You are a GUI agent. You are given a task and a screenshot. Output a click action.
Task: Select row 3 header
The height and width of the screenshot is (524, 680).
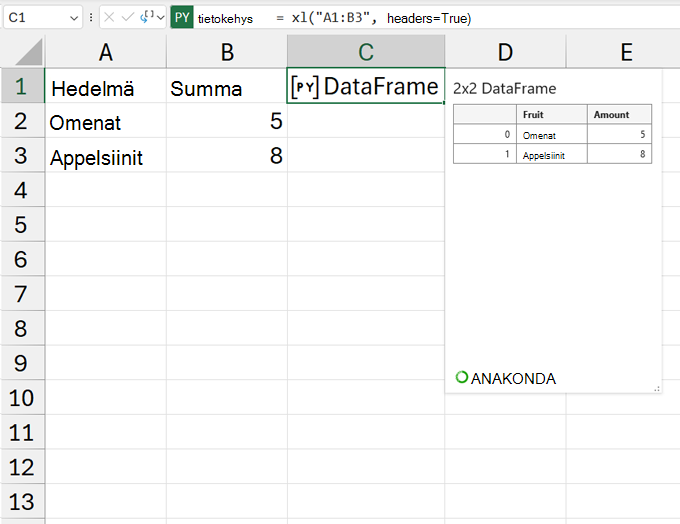(x=22, y=155)
